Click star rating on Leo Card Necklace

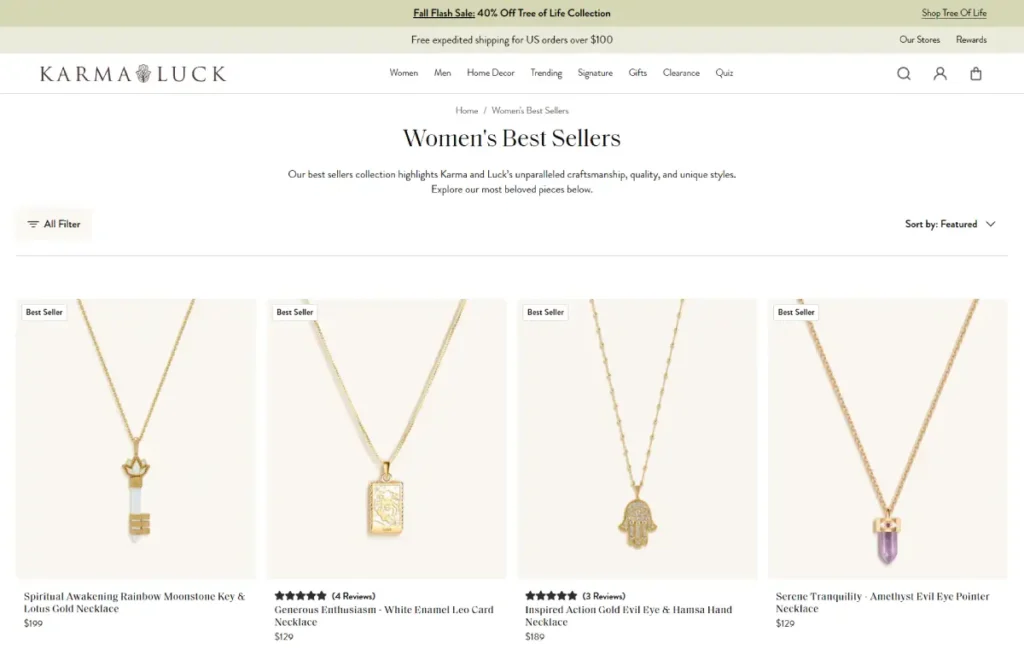[300, 596]
